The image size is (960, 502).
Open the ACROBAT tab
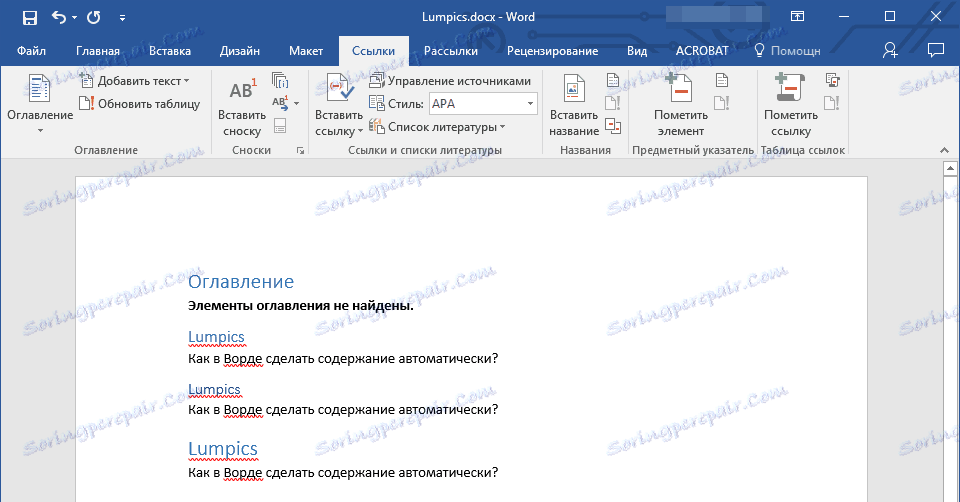click(x=702, y=51)
